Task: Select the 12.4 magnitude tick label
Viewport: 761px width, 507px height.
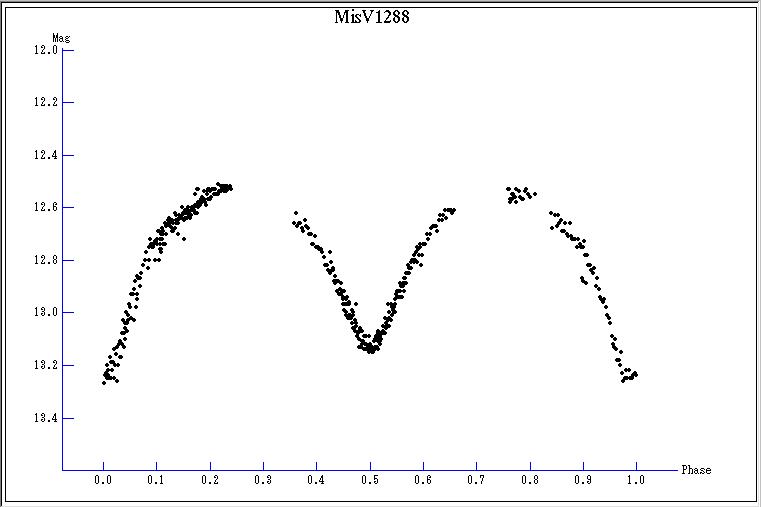Action: coord(46,155)
